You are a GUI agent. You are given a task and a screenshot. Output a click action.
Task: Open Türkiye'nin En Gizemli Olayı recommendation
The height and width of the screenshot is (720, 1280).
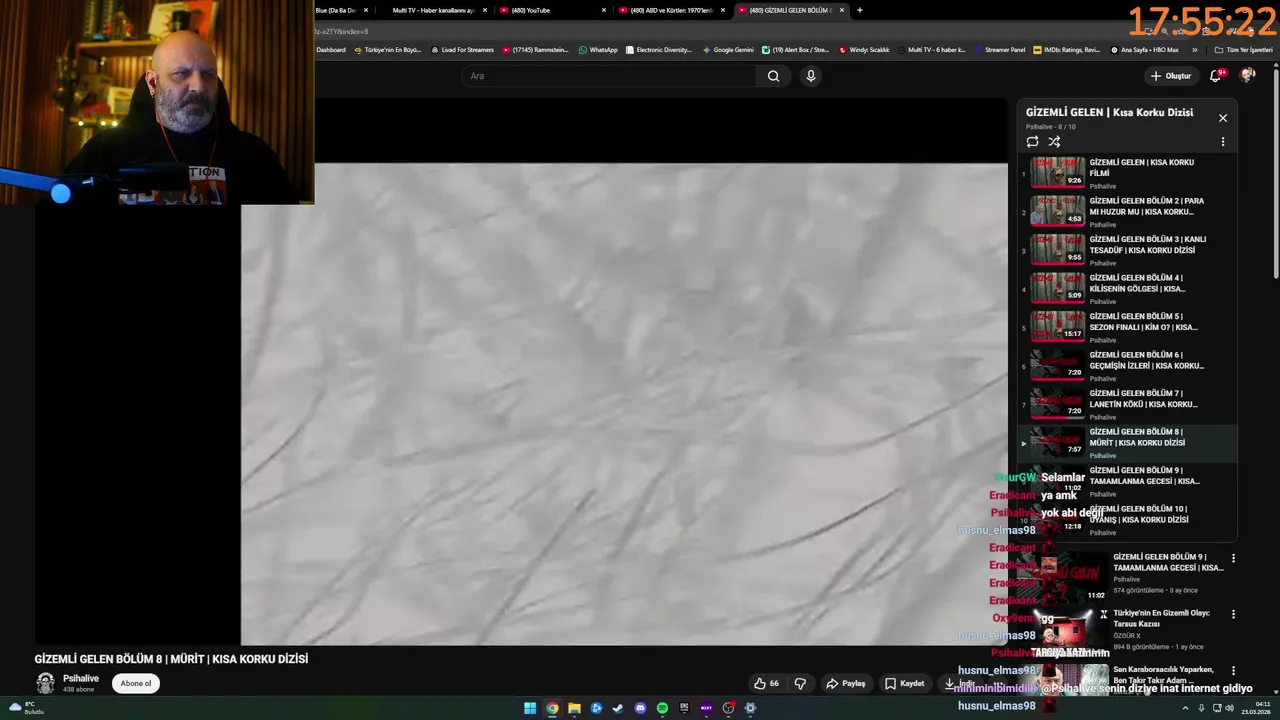1161,618
